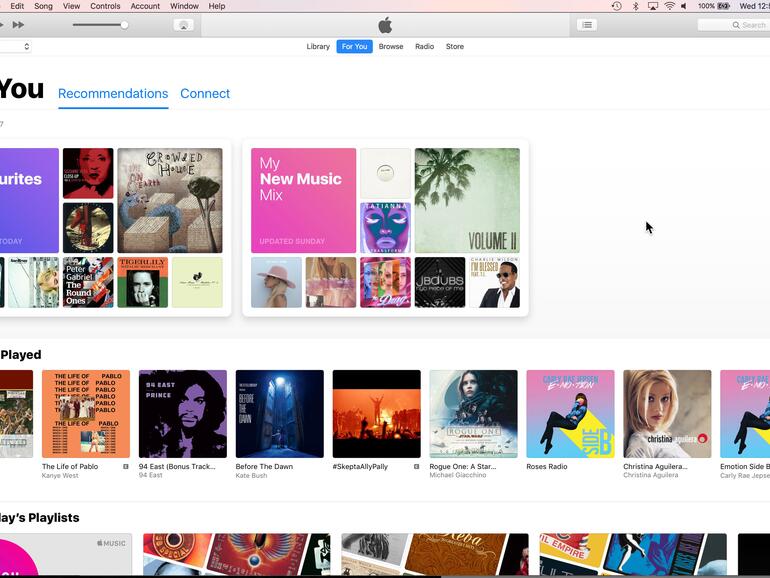
Task: Select the For You tab
Action: (354, 47)
